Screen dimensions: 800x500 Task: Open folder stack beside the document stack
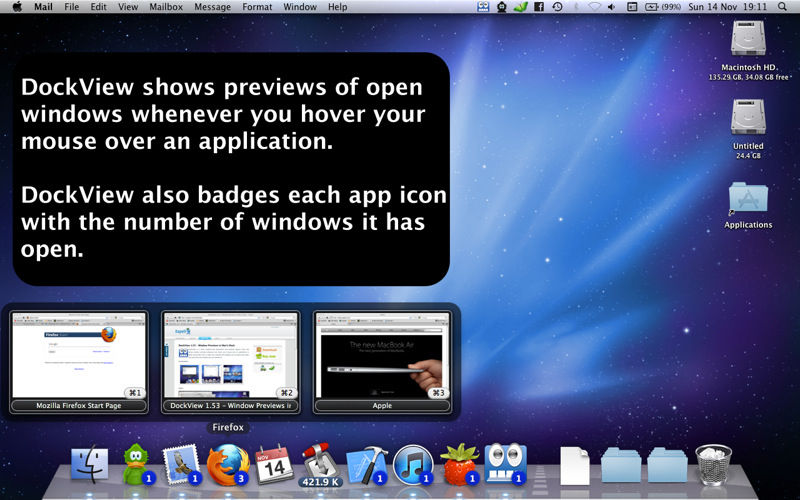[621, 465]
